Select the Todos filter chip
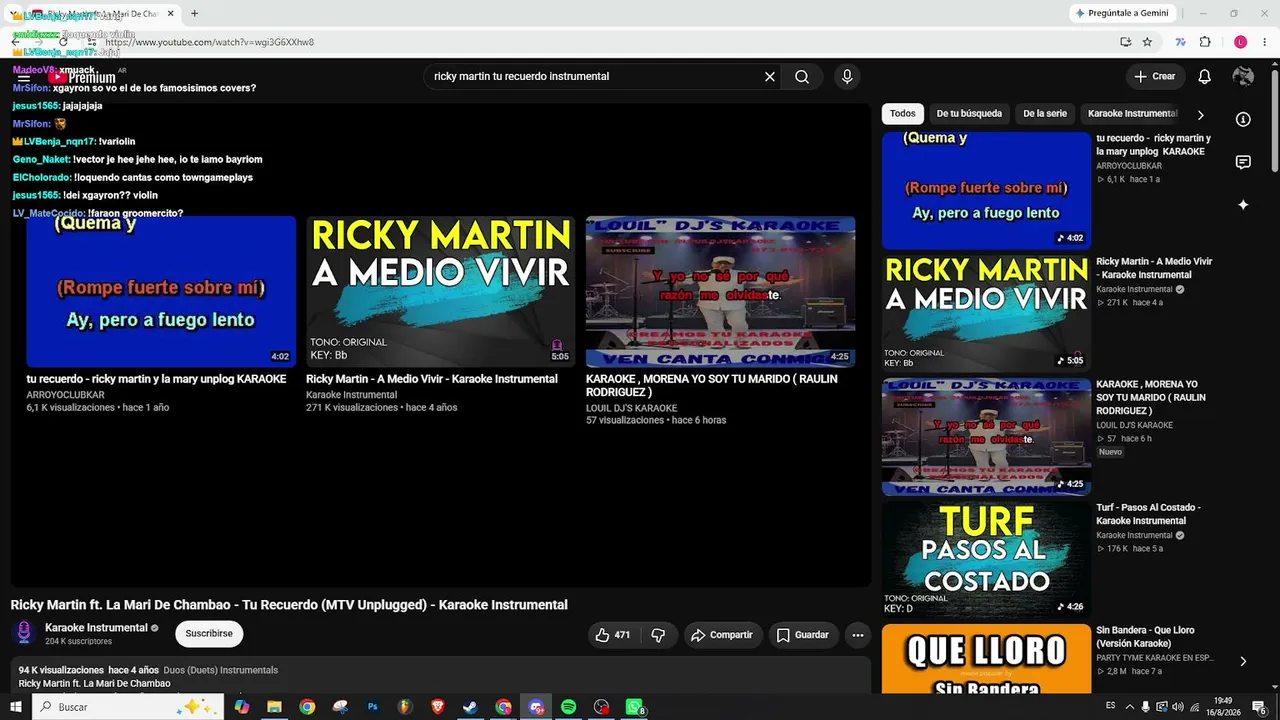This screenshot has width=1280, height=720. pos(902,114)
